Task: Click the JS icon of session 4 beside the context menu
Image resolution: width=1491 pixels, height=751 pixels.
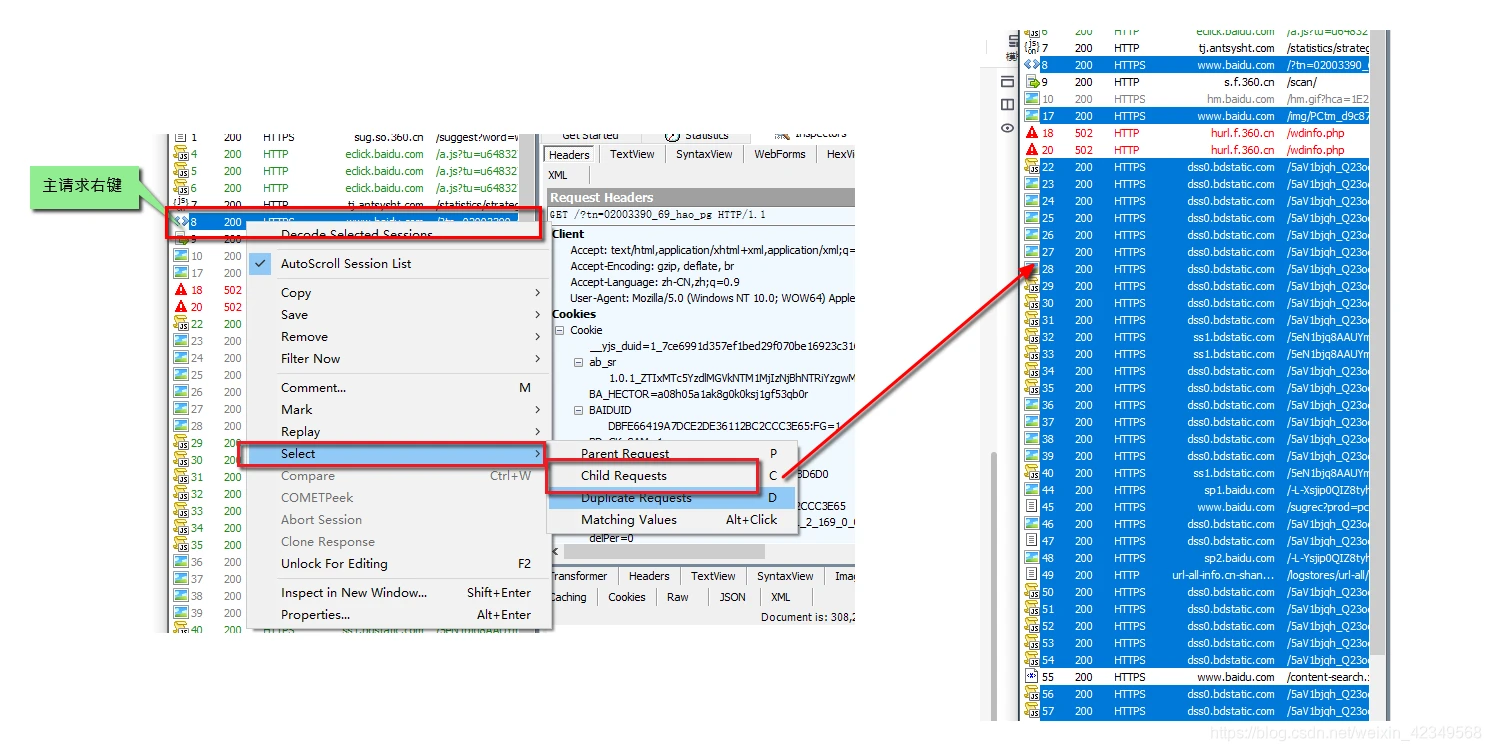Action: pos(181,155)
